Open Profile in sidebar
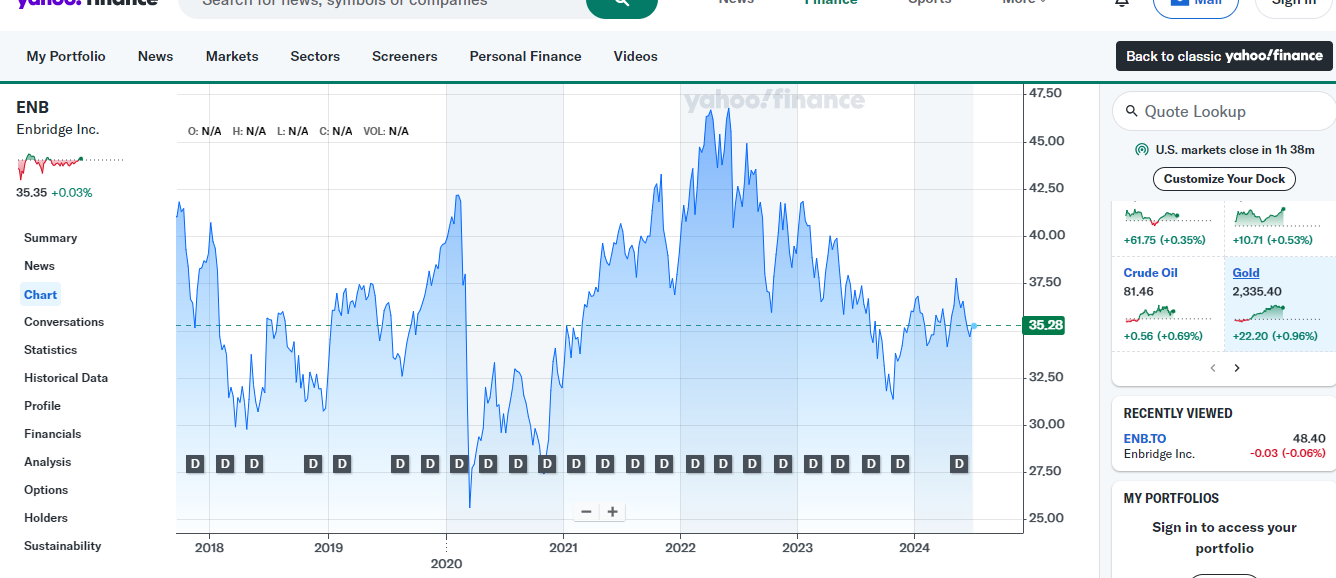This screenshot has width=1336, height=578. (43, 406)
